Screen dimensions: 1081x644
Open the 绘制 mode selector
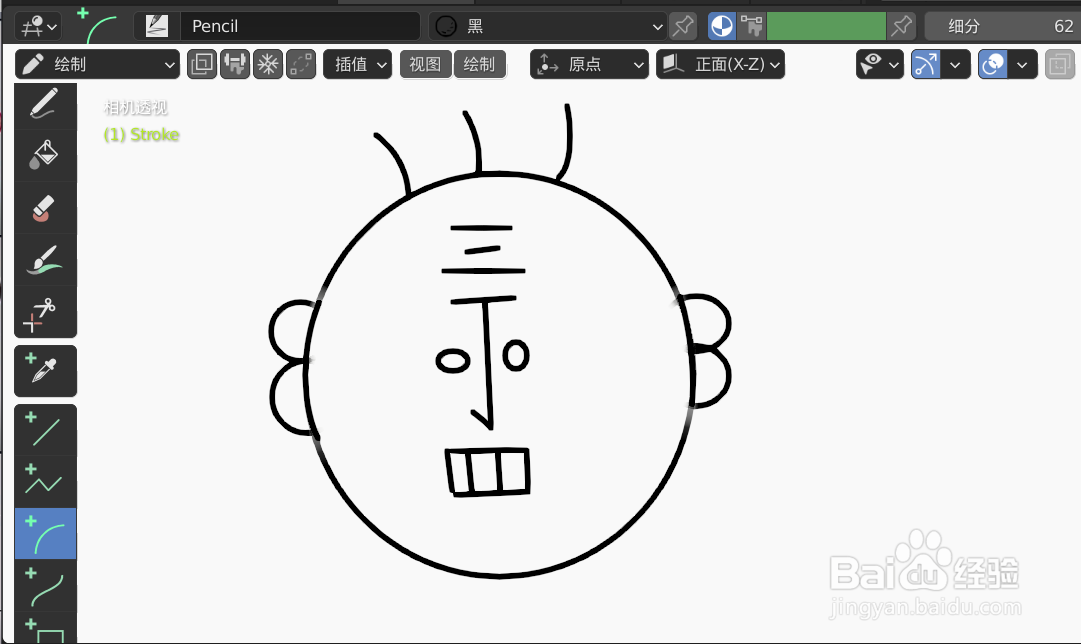[x=97, y=64]
